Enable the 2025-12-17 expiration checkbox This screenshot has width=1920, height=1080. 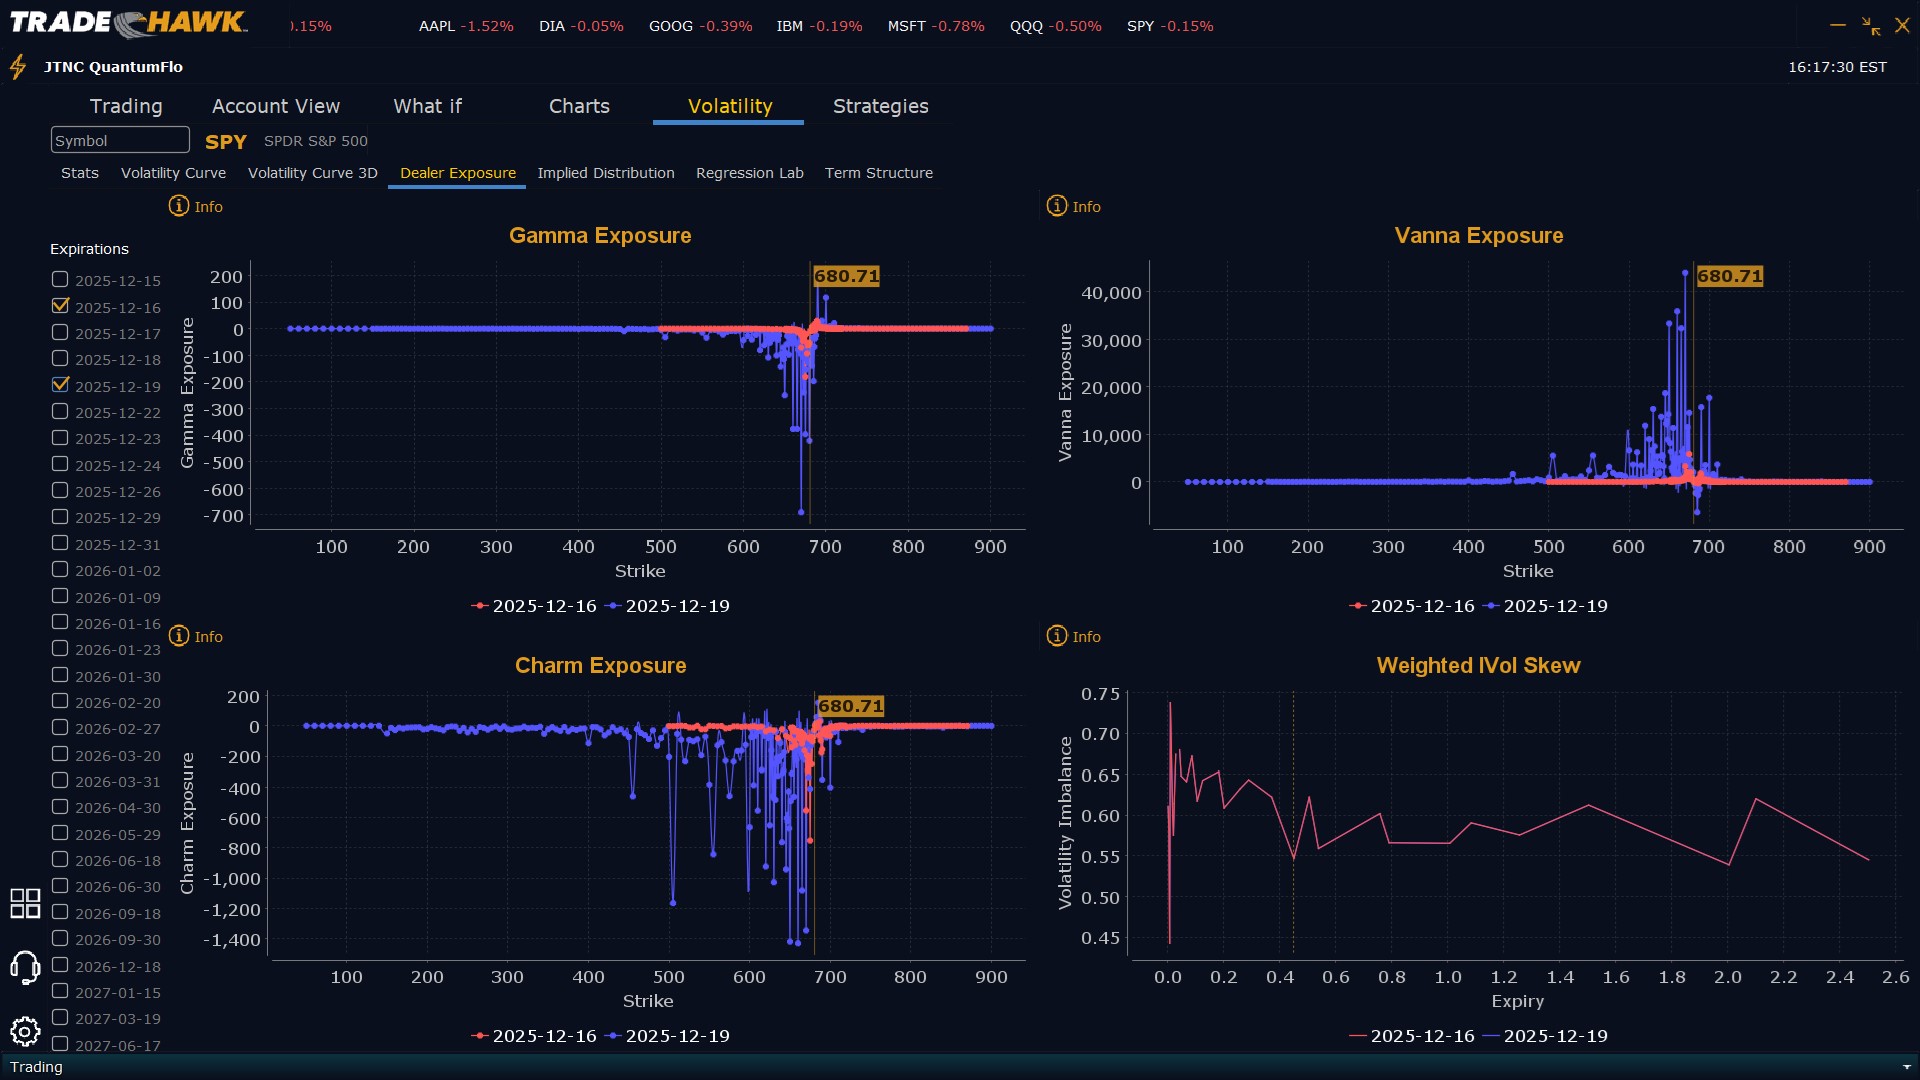(60, 332)
